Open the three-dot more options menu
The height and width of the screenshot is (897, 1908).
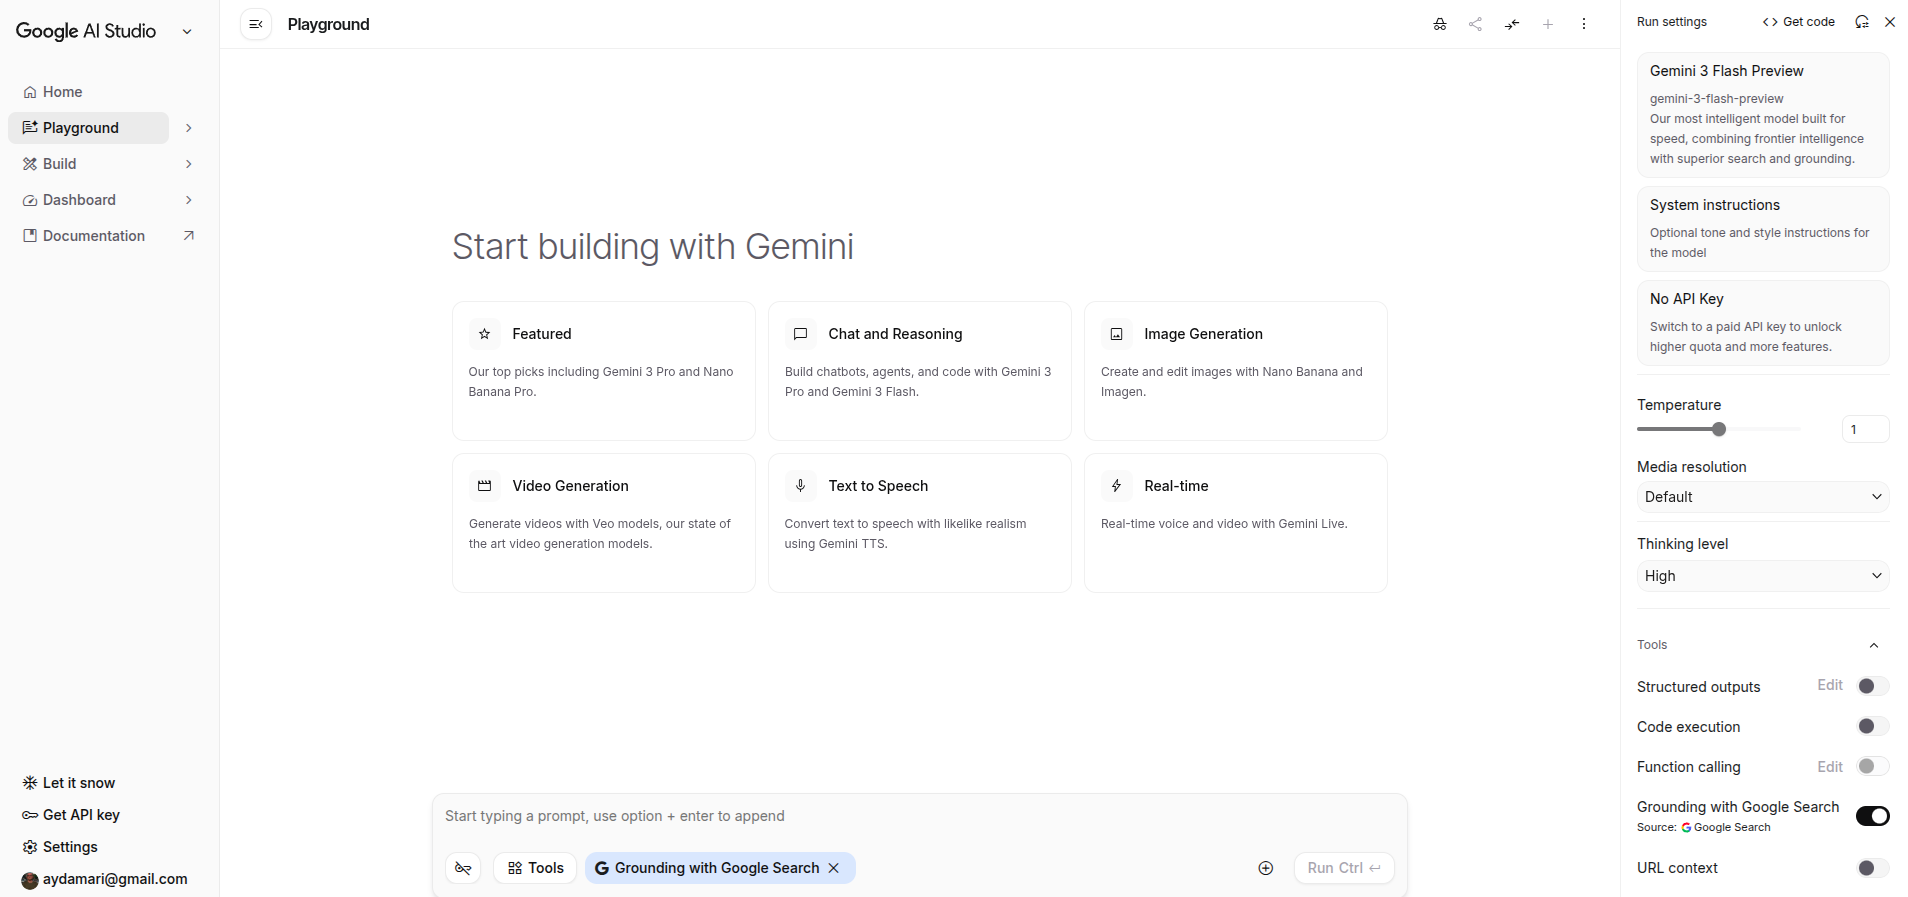(x=1583, y=24)
